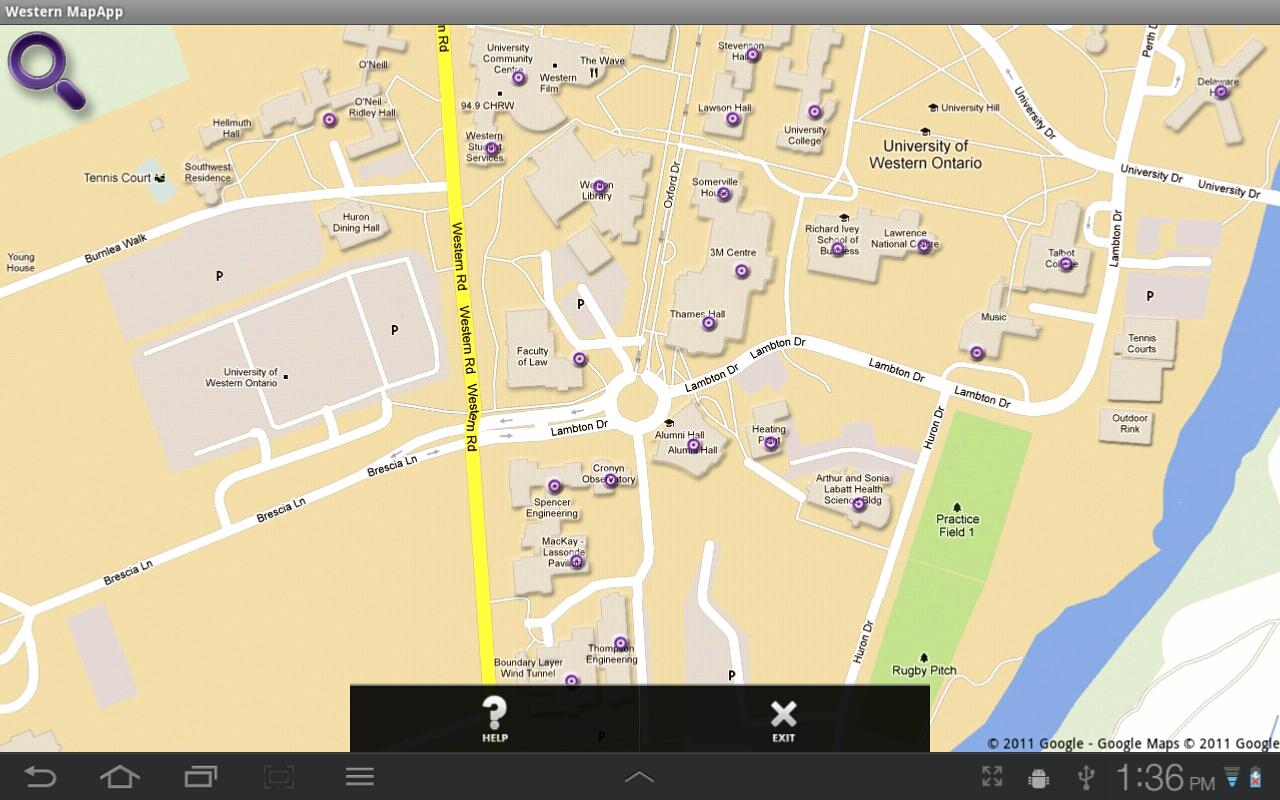
Task: Tap the Delaware Hall marker
Action: pyautogui.click(x=1221, y=92)
